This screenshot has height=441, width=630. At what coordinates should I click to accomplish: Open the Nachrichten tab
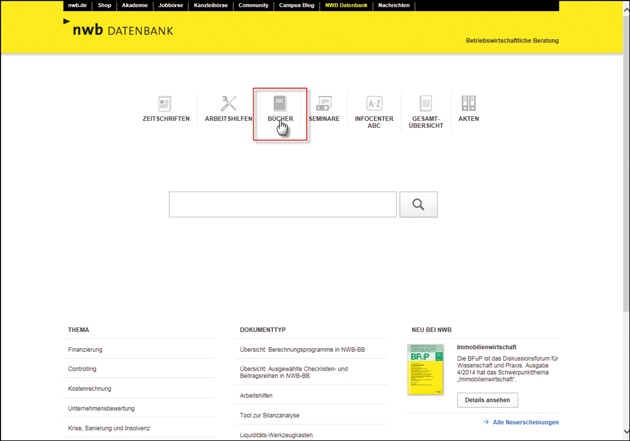(394, 5)
